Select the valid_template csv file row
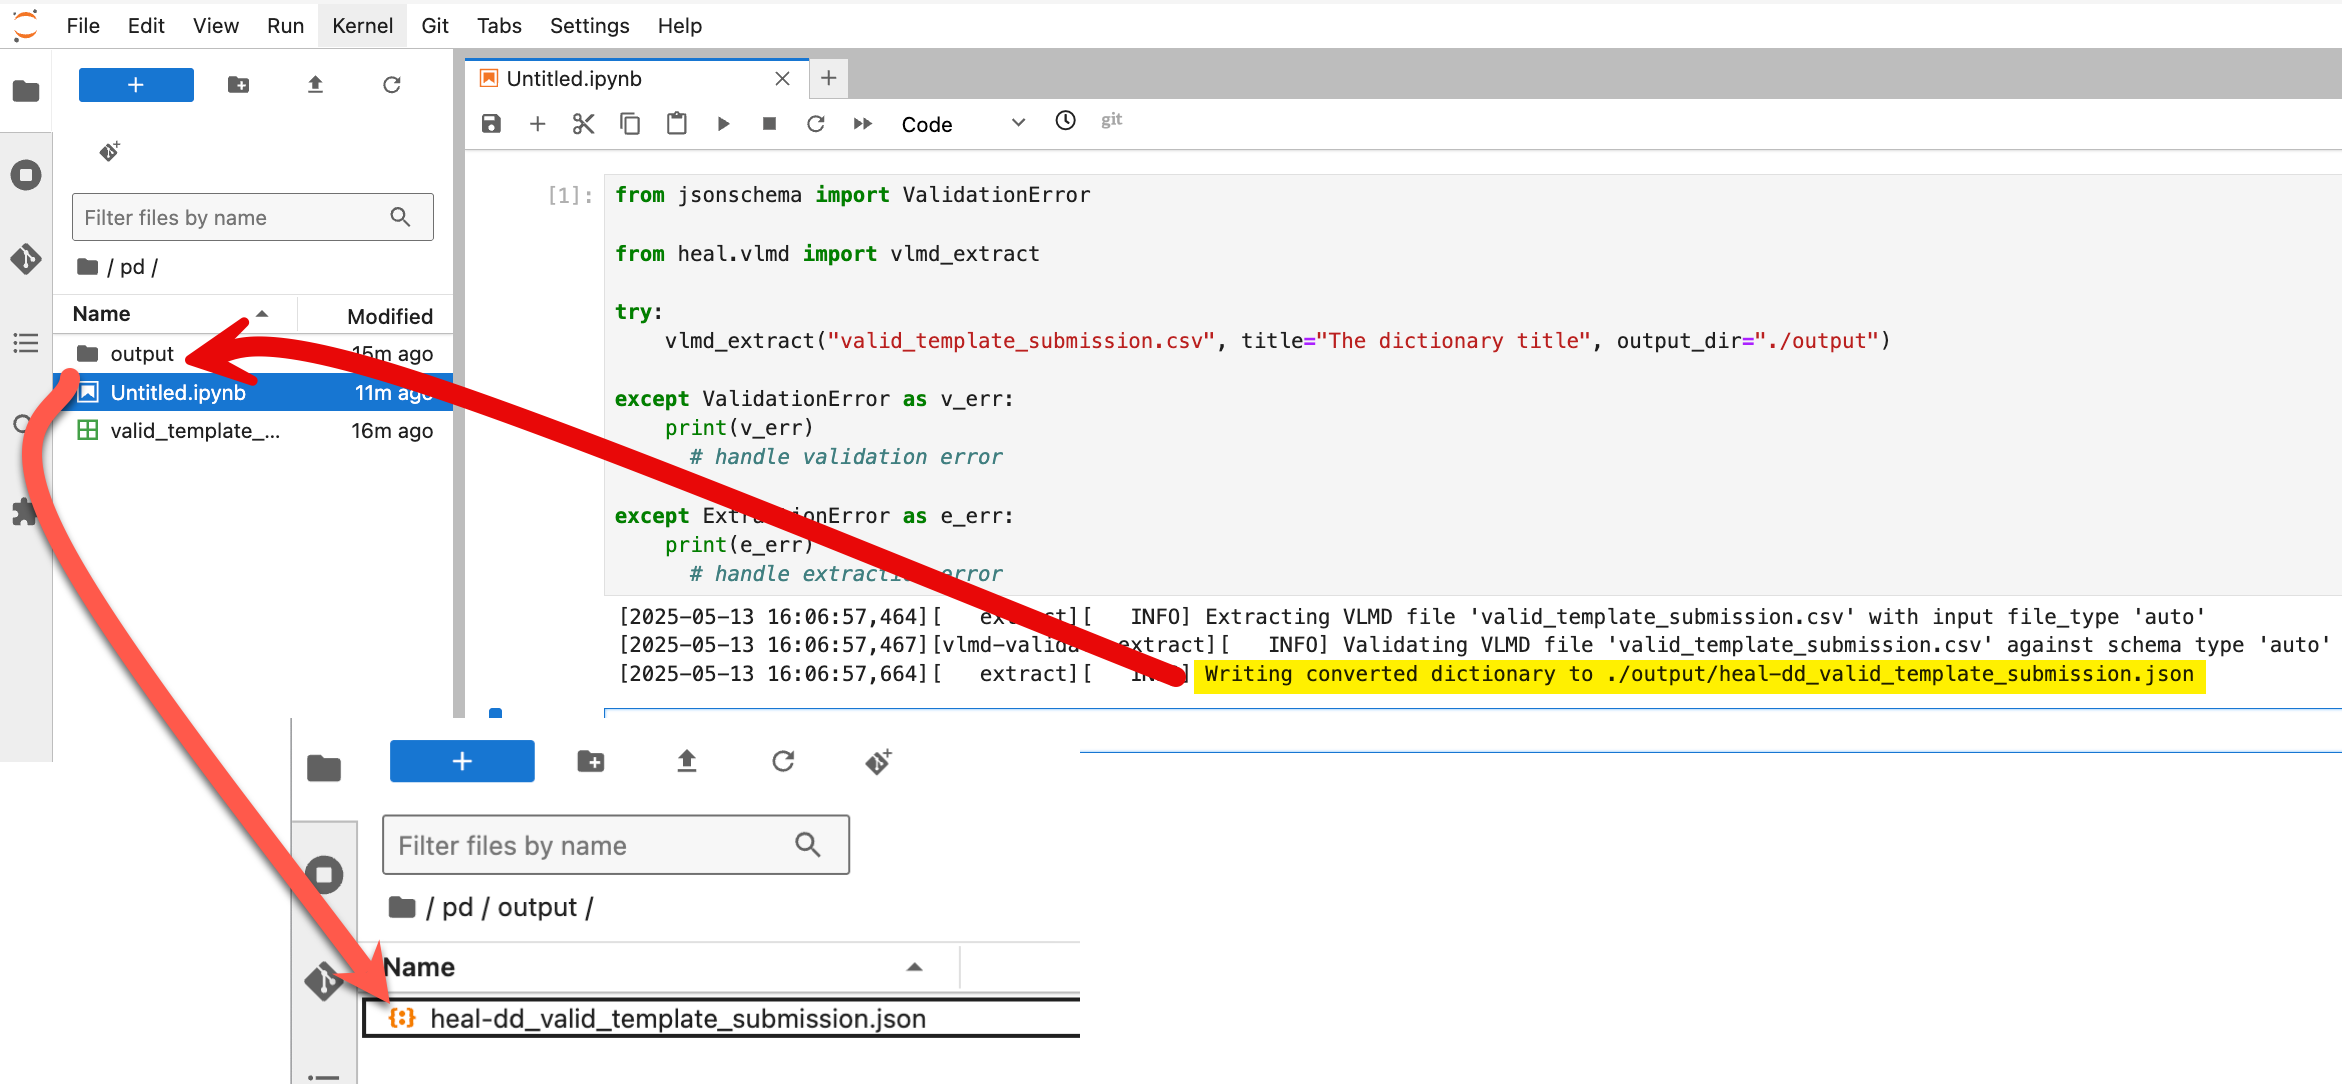 [253, 430]
